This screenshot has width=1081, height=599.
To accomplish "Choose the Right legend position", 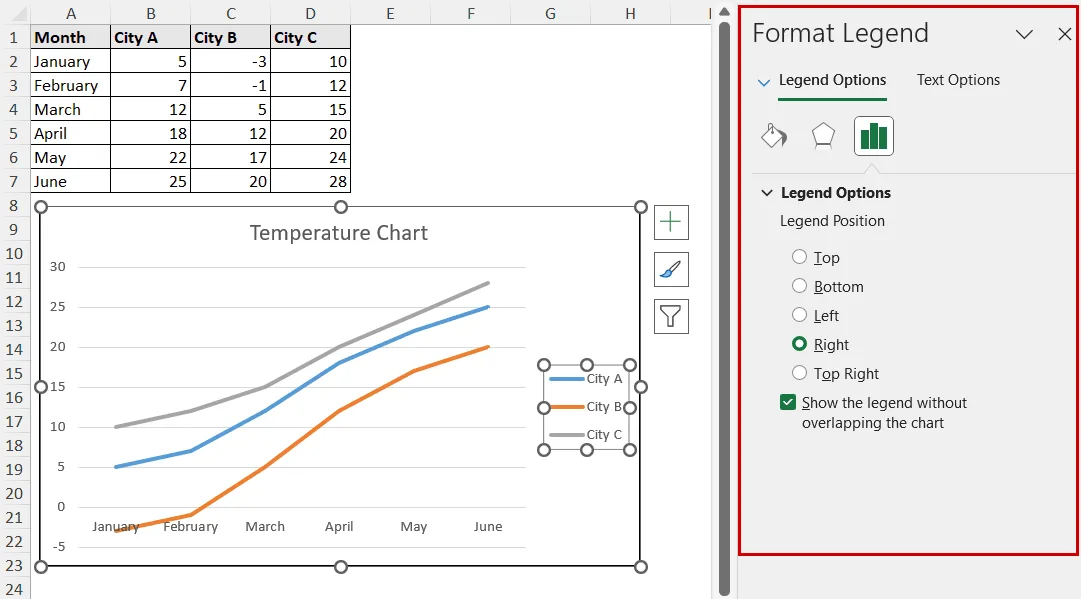I will tap(799, 344).
